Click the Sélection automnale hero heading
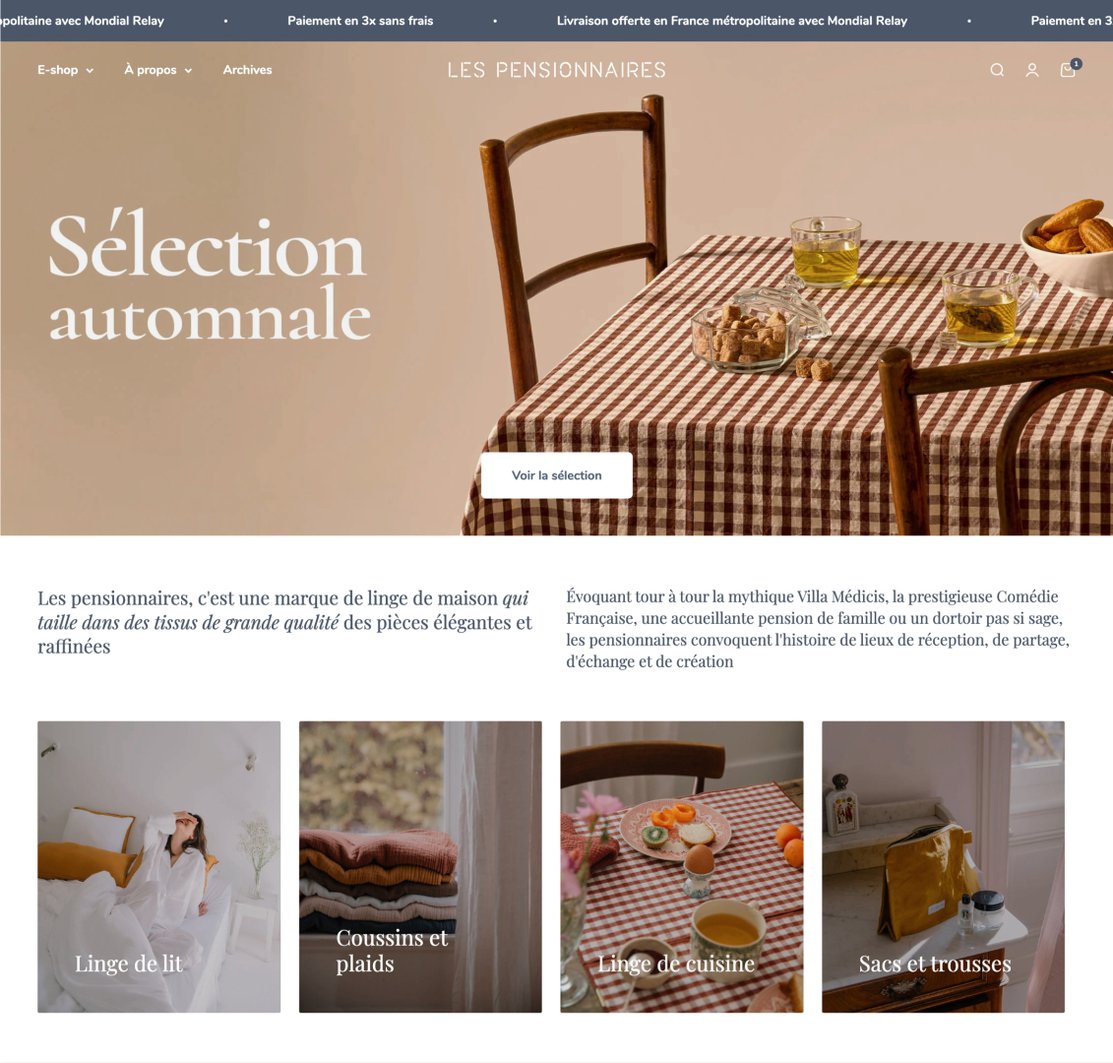This screenshot has width=1113, height=1063. point(209,278)
